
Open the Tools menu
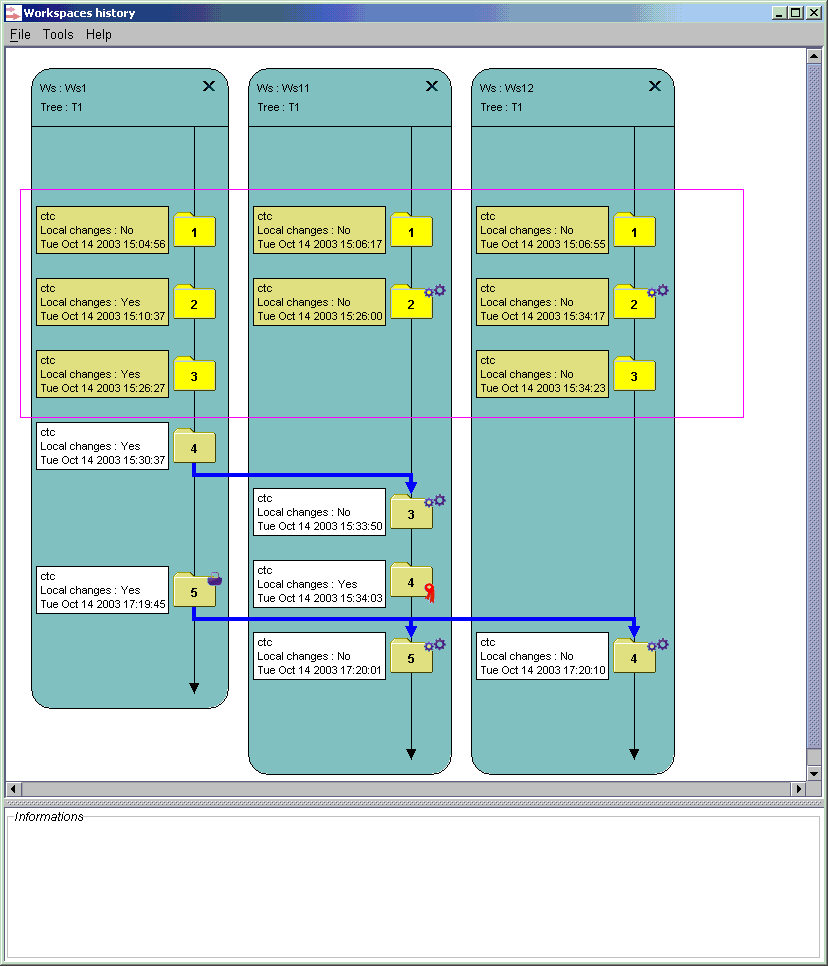coord(58,34)
